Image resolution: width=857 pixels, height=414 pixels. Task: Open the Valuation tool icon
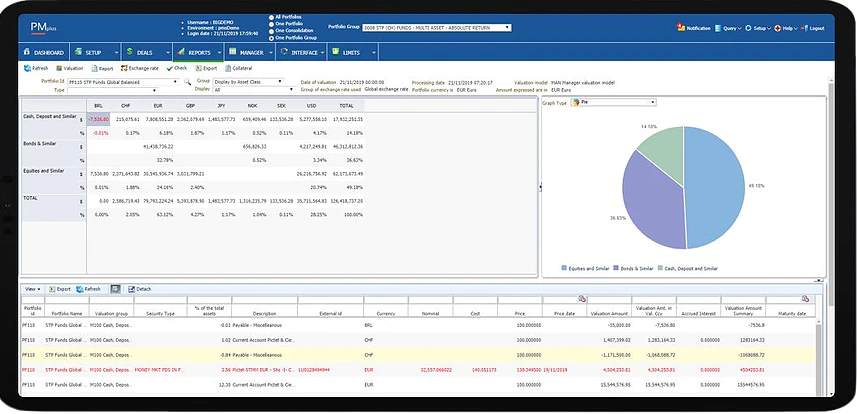point(59,68)
